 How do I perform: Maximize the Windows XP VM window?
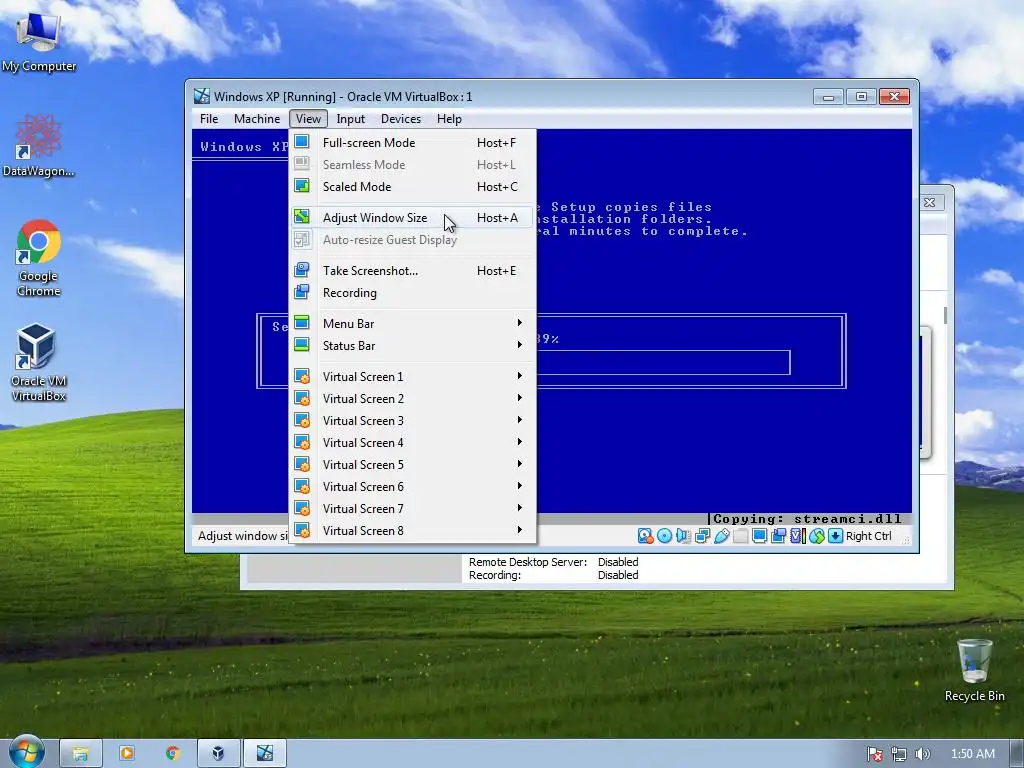(x=861, y=97)
